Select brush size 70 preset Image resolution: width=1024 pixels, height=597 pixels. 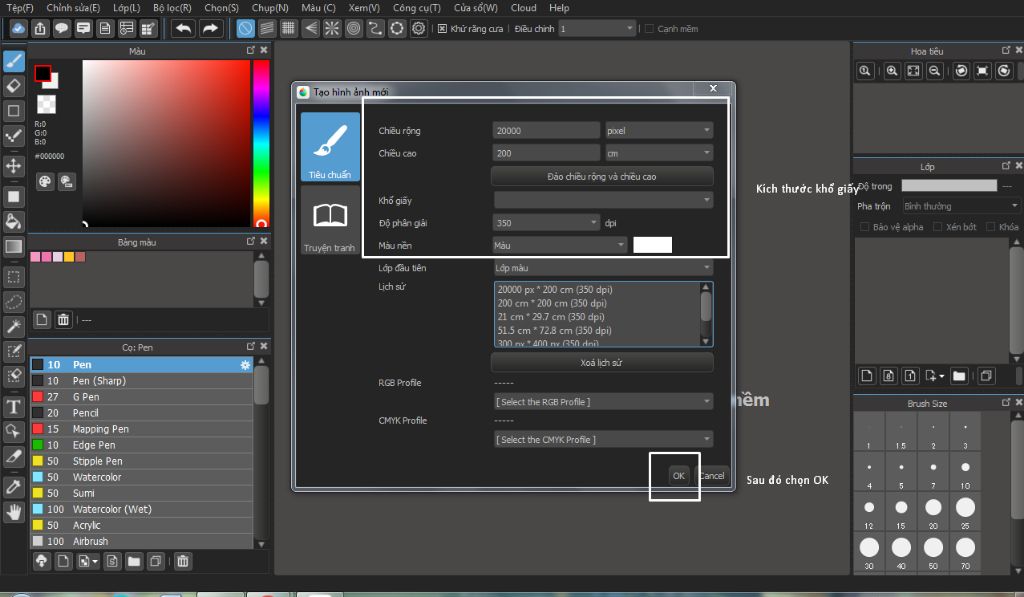(x=965, y=552)
